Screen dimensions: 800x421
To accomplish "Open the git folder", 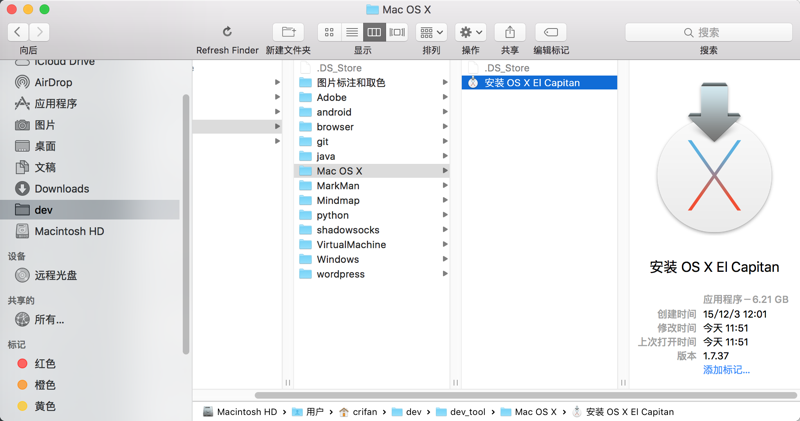I will (372, 141).
